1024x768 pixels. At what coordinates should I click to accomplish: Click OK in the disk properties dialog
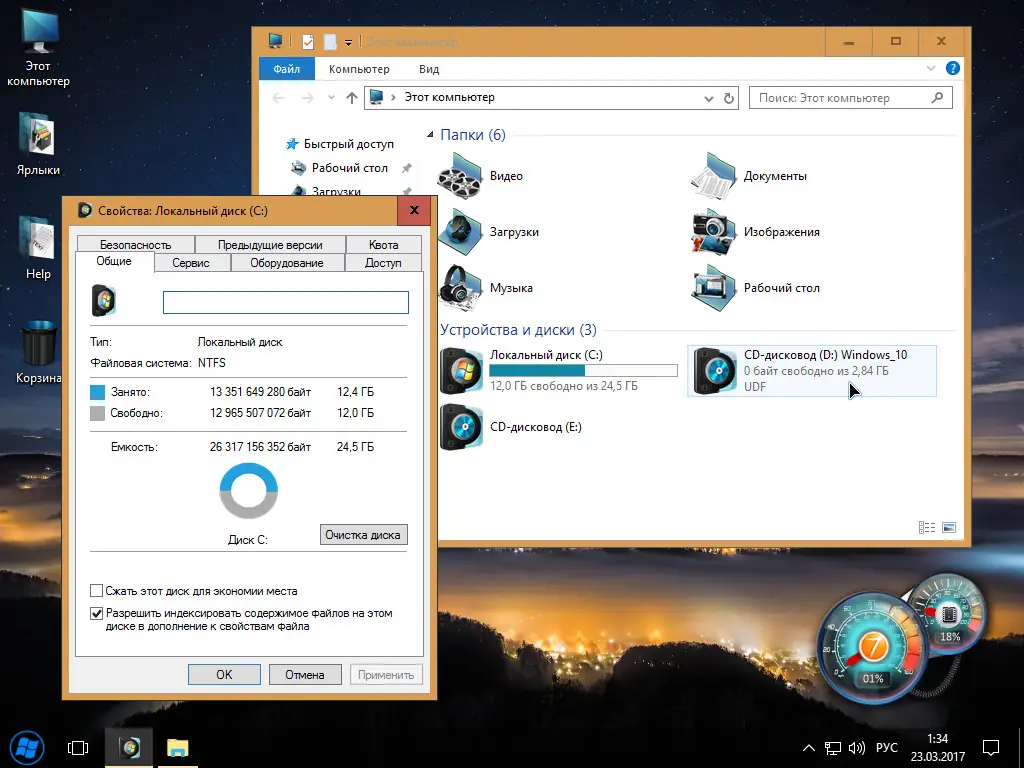click(x=224, y=675)
